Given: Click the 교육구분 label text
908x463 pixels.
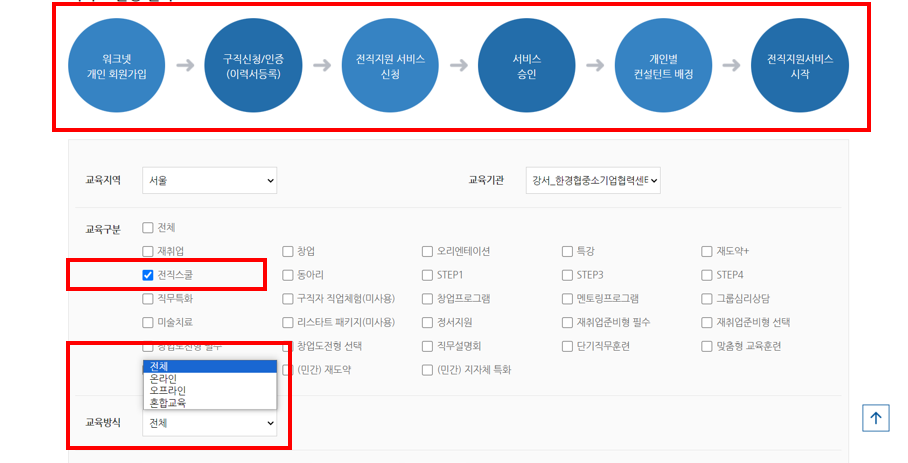Looking at the screenshot, I should click(103, 229).
